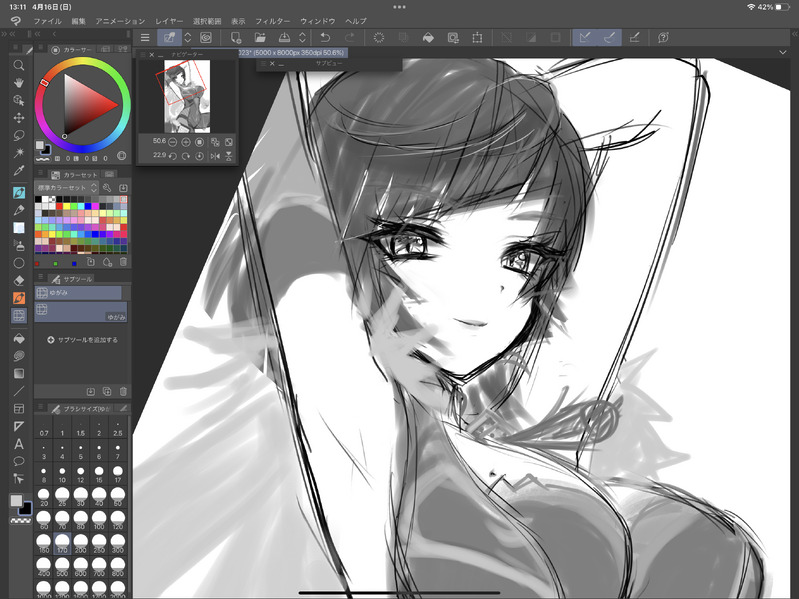Select brush size 170
The image size is (799, 599).
(62, 543)
